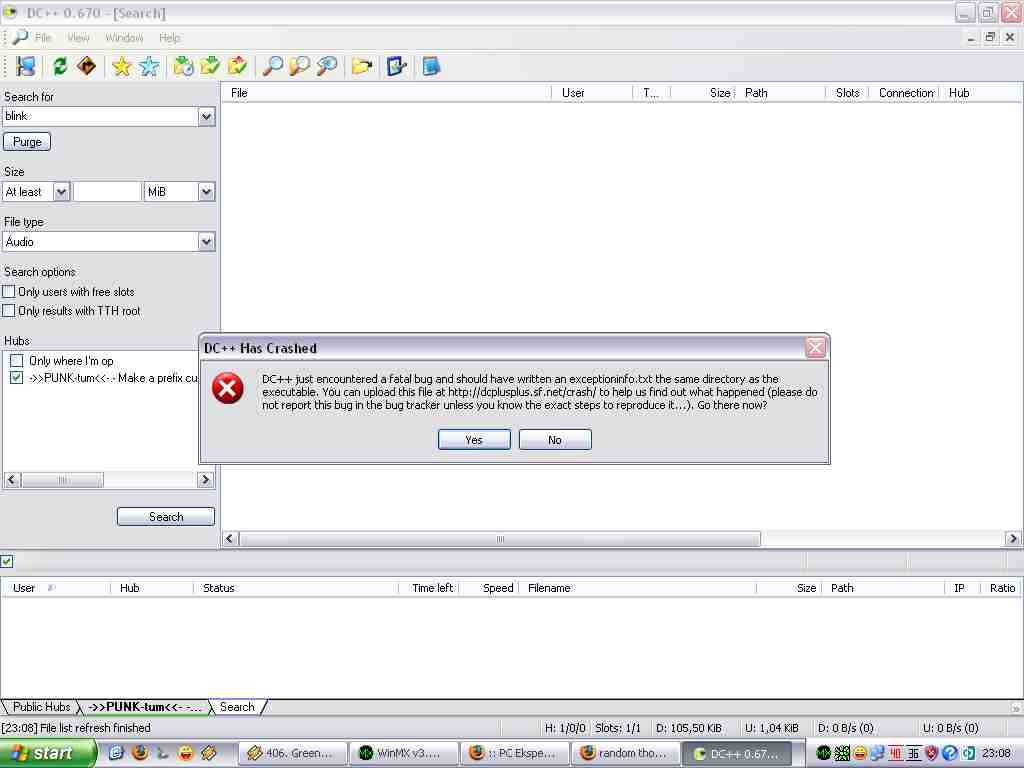Click No in the crash dialog
Viewport: 1024px width, 768px height.
pyautogui.click(x=555, y=440)
